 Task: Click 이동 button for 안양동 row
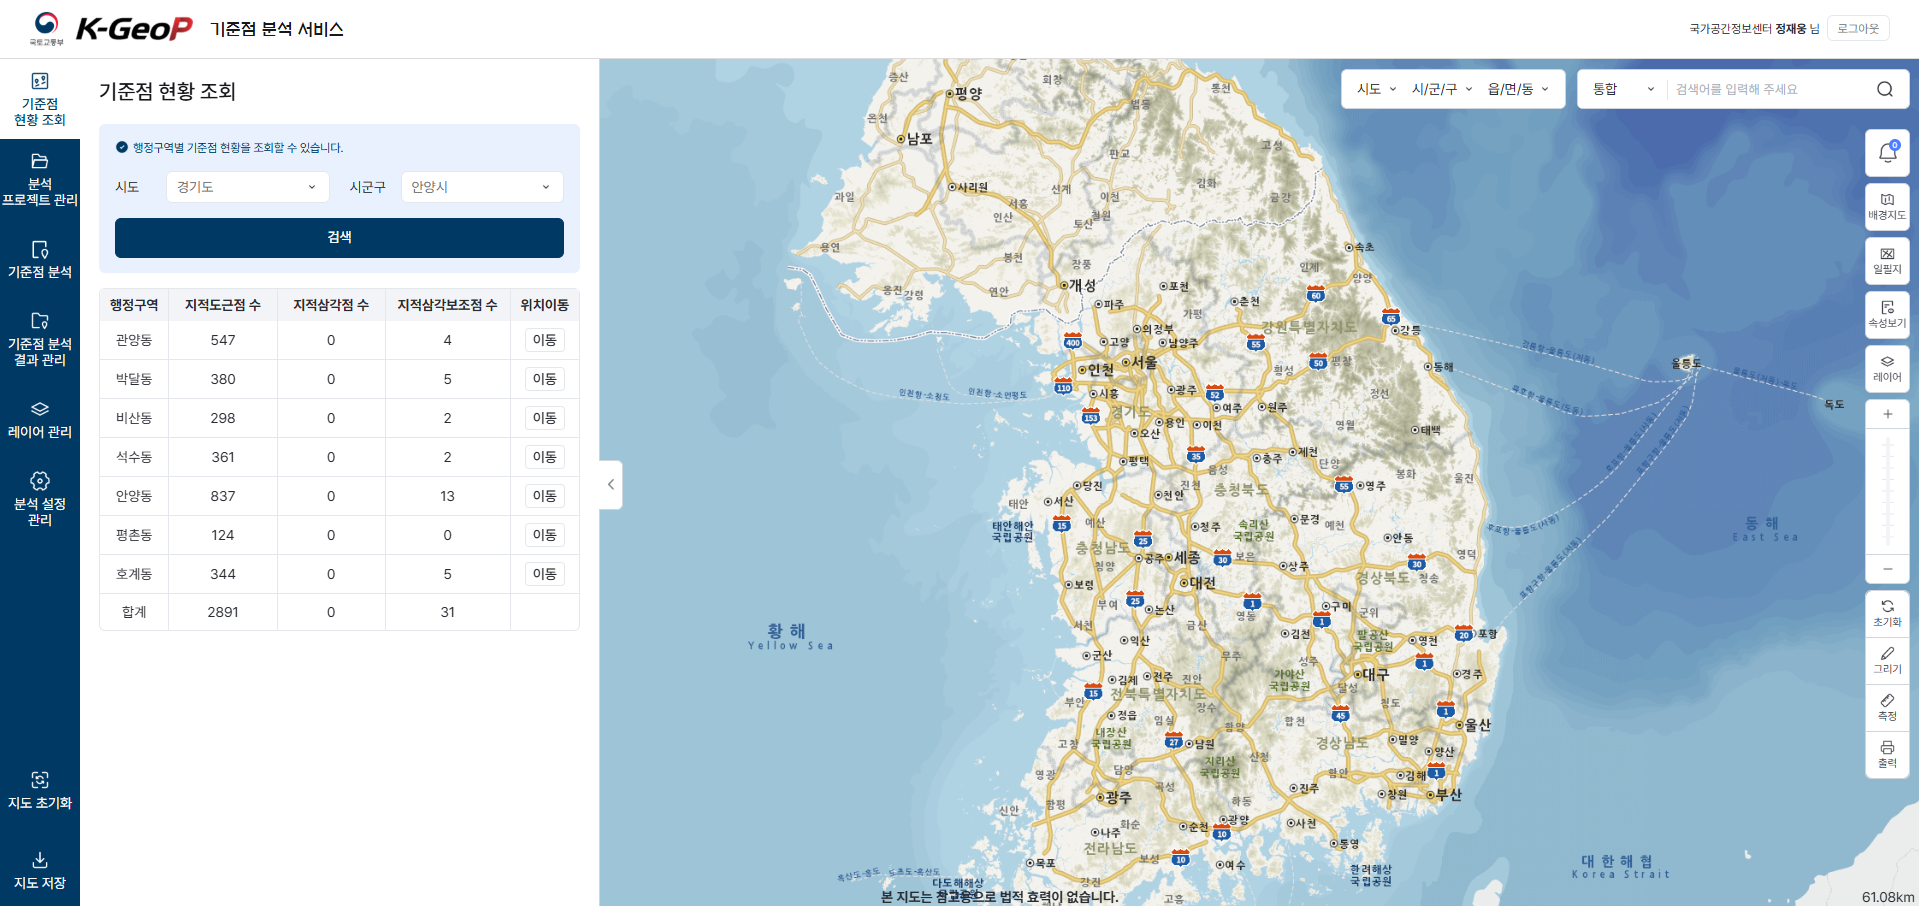tap(544, 496)
